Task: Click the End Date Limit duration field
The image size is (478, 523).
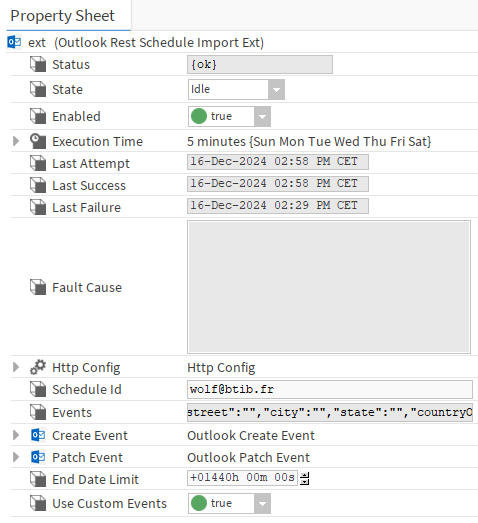Action: point(243,478)
